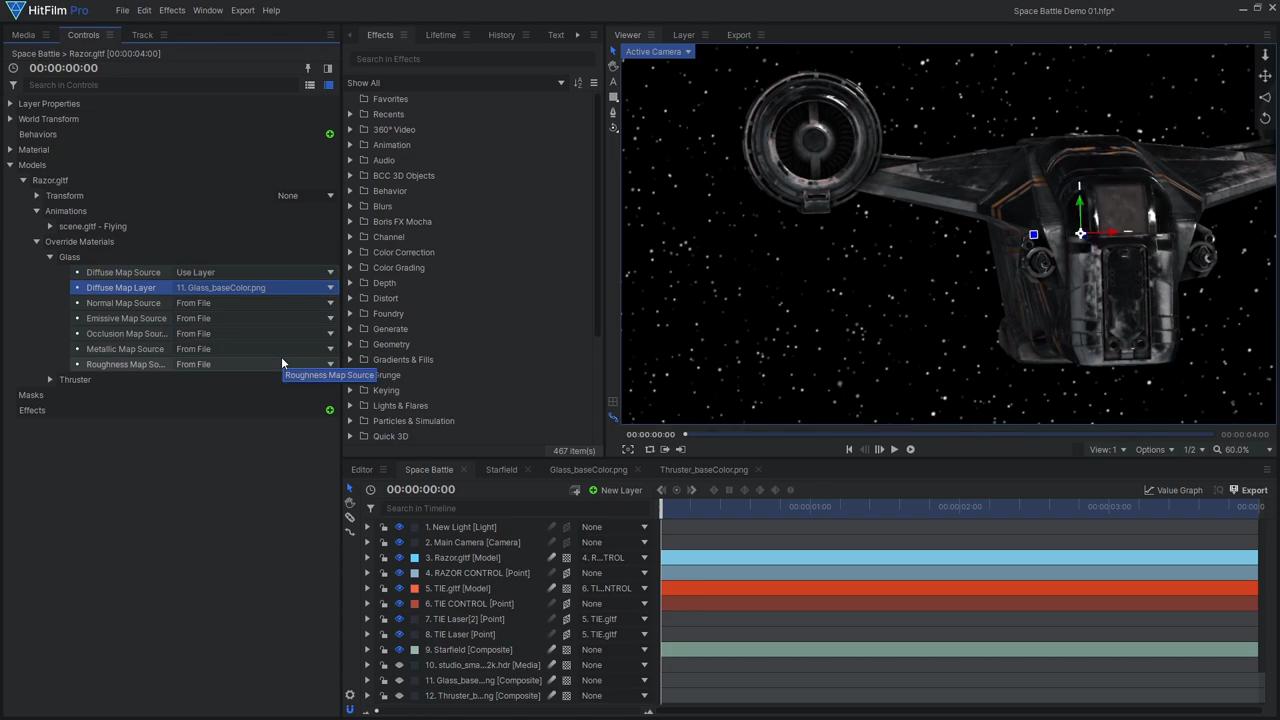Show the Glass_base composite layer
The height and width of the screenshot is (720, 1280).
[x=399, y=680]
